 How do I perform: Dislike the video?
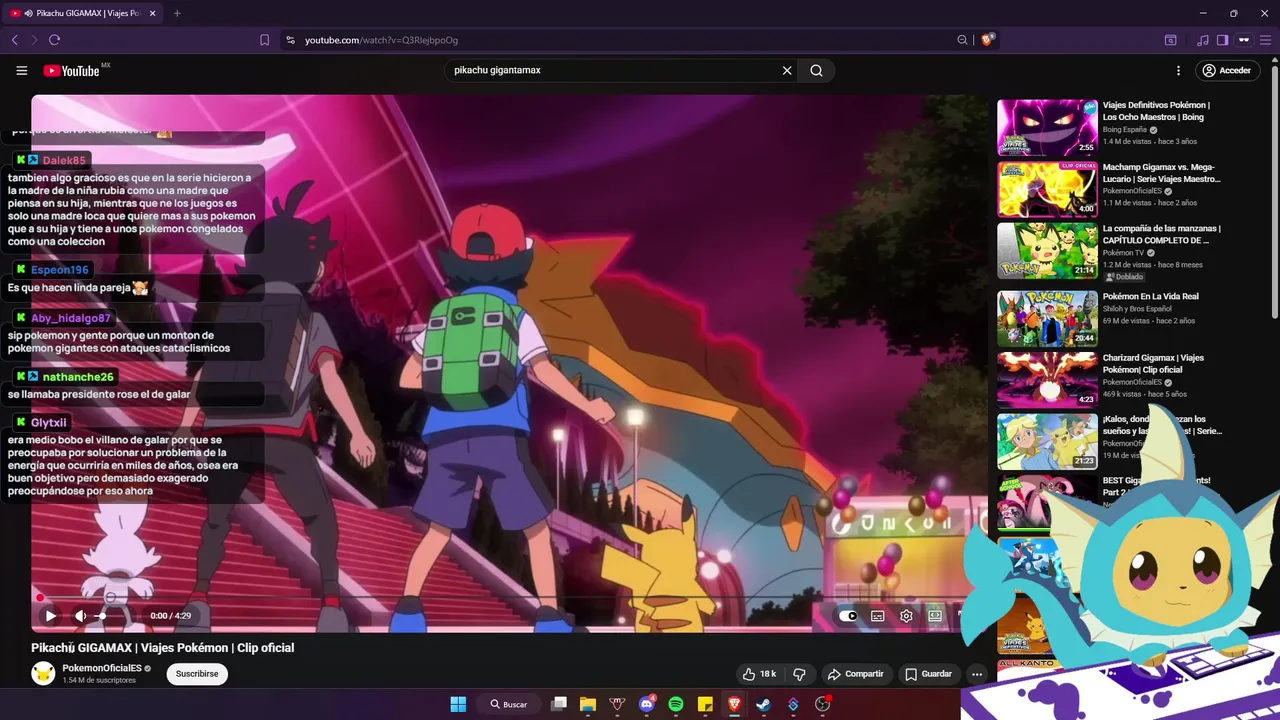coord(799,674)
